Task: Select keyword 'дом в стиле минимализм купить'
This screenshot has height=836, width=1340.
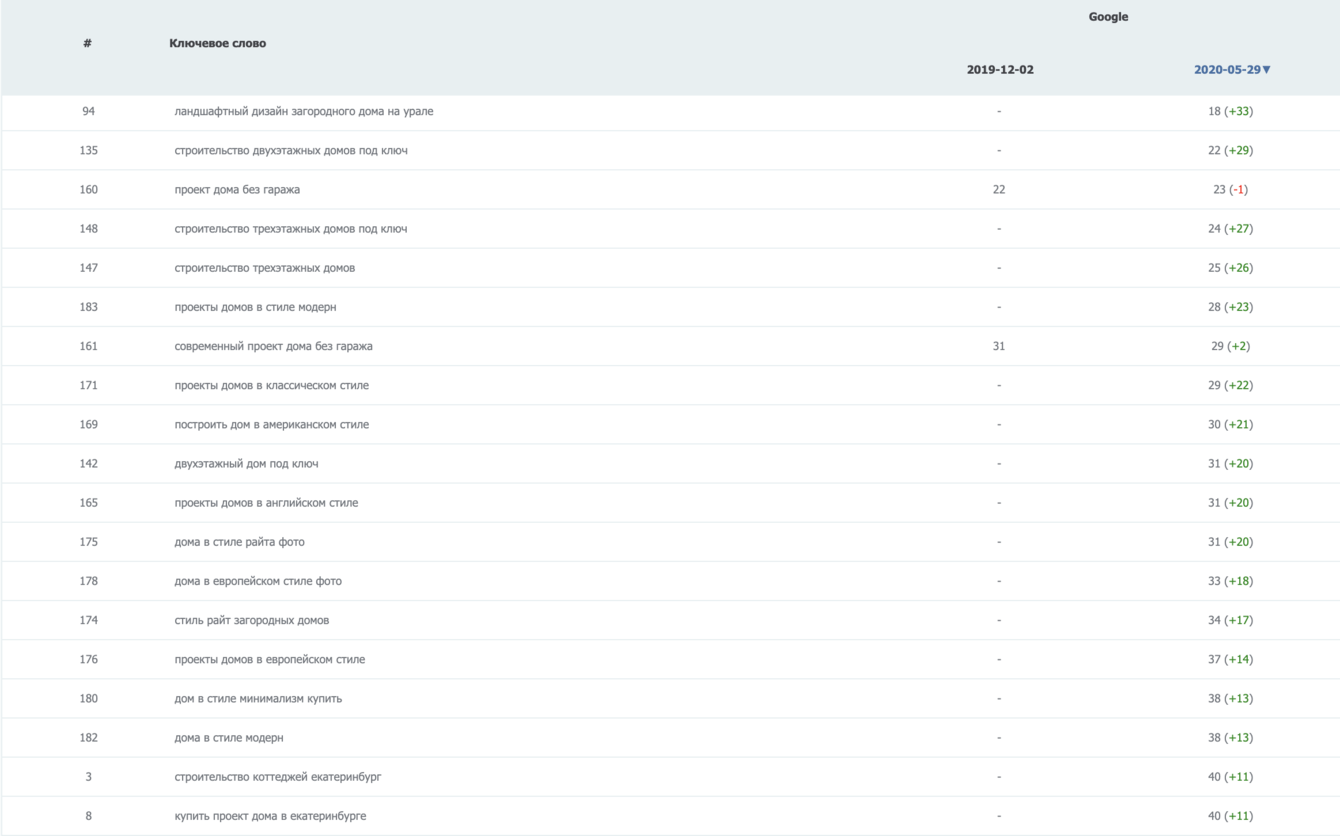Action: [258, 698]
